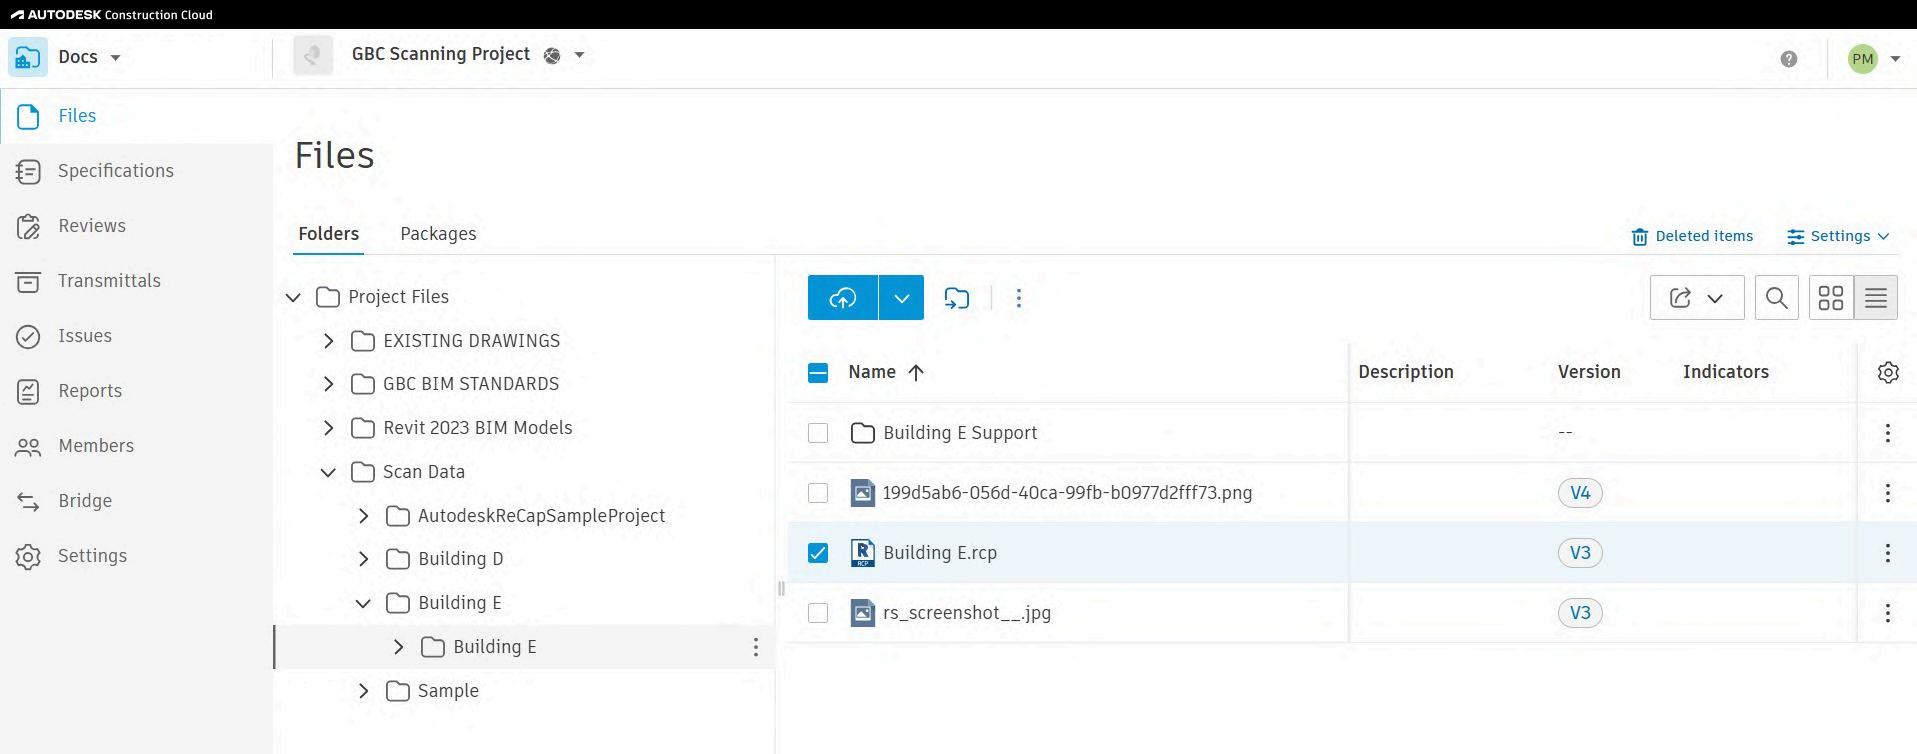This screenshot has width=1917, height=754.
Task: Open more actions for rs_screenshot__.jpg
Action: coord(1888,613)
